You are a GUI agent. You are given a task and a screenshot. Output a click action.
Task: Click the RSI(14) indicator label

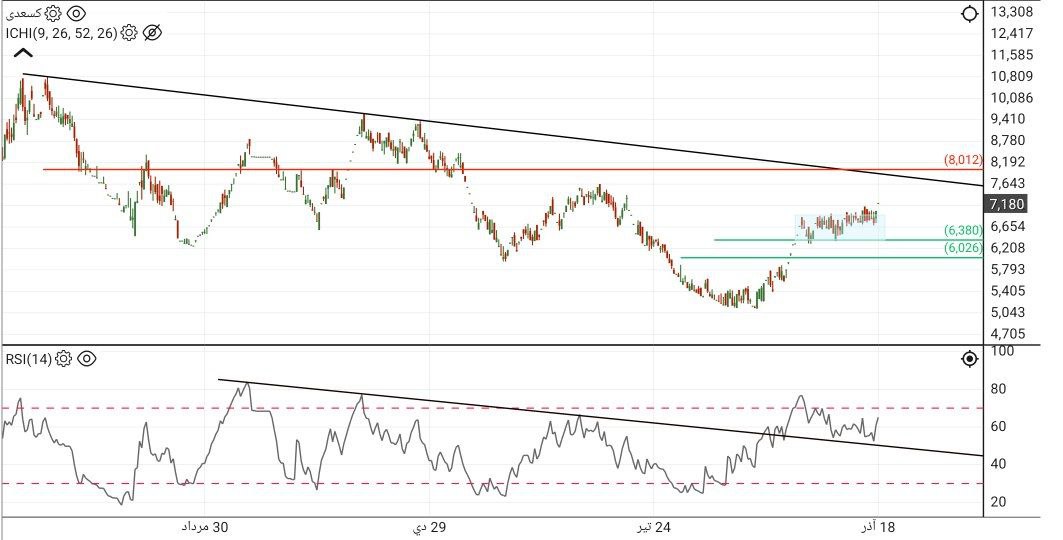pyautogui.click(x=28, y=359)
